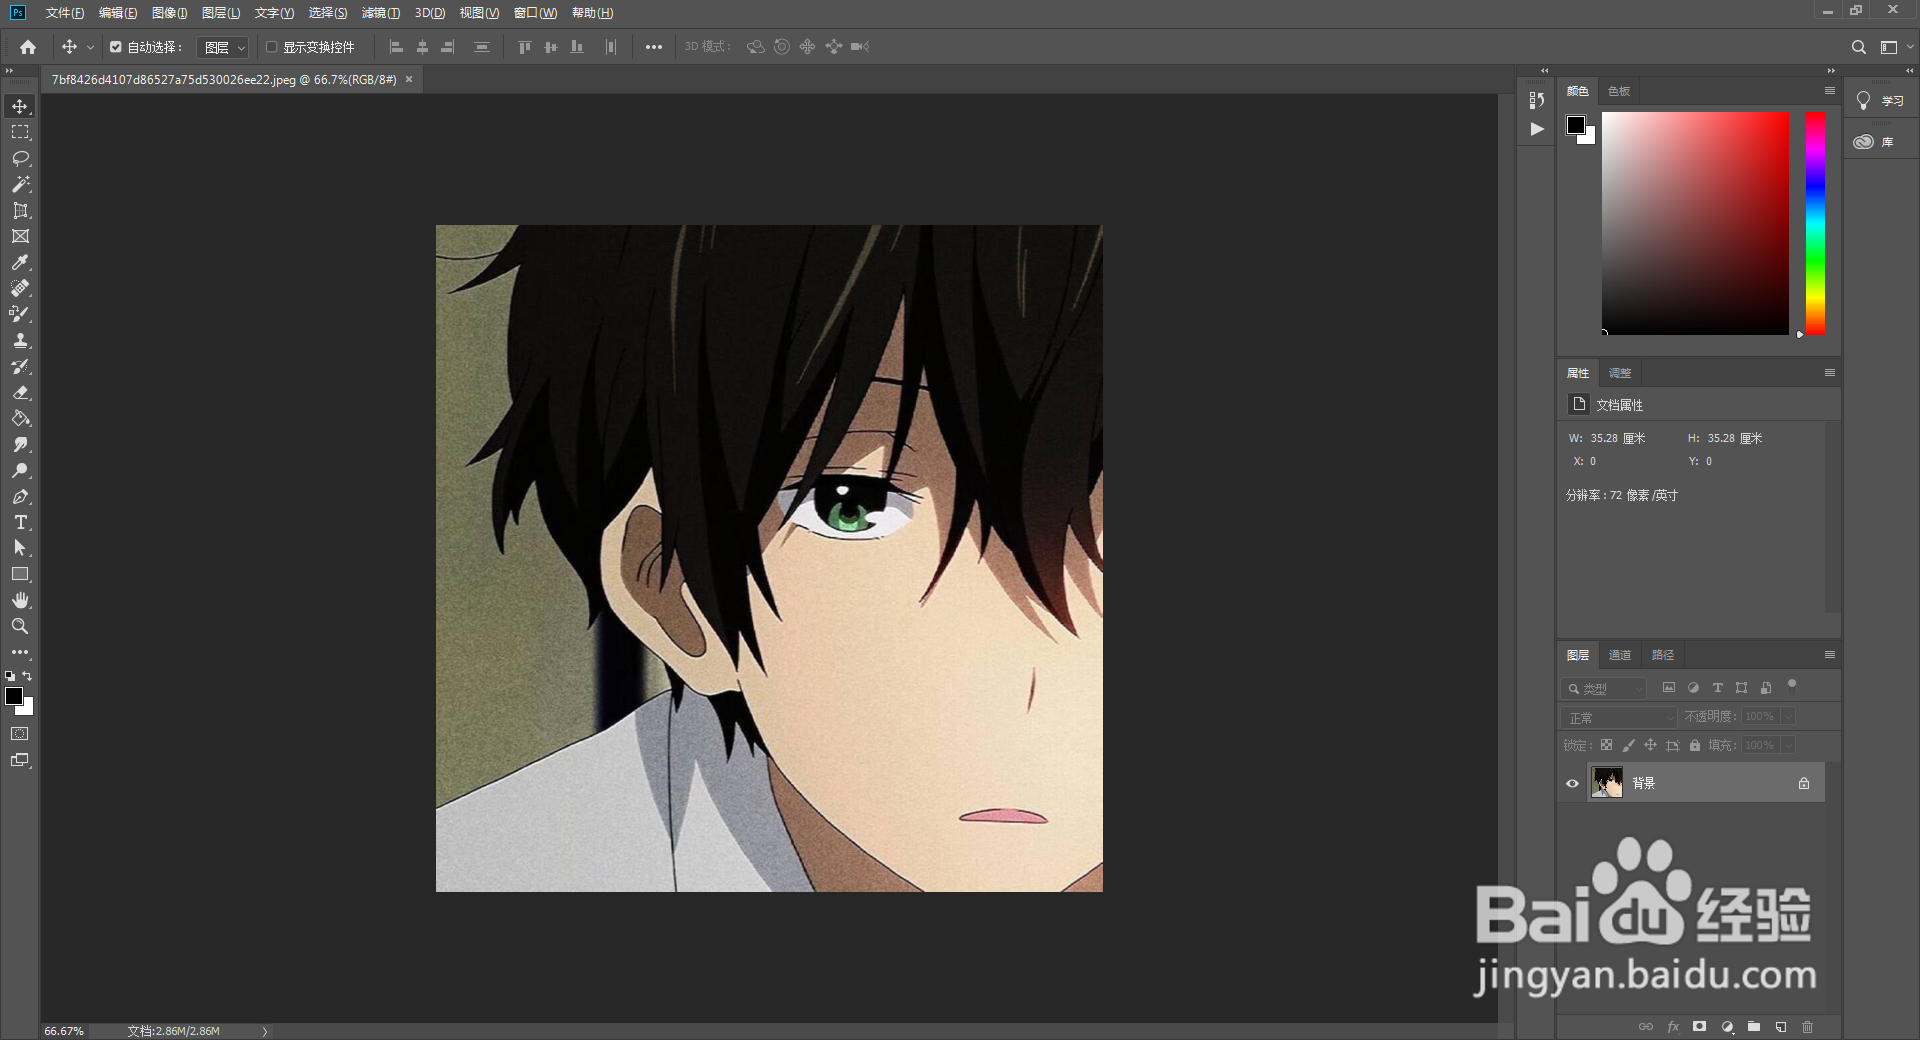The height and width of the screenshot is (1040, 1920).
Task: Select the Eyedropper tool
Action: (x=20, y=262)
